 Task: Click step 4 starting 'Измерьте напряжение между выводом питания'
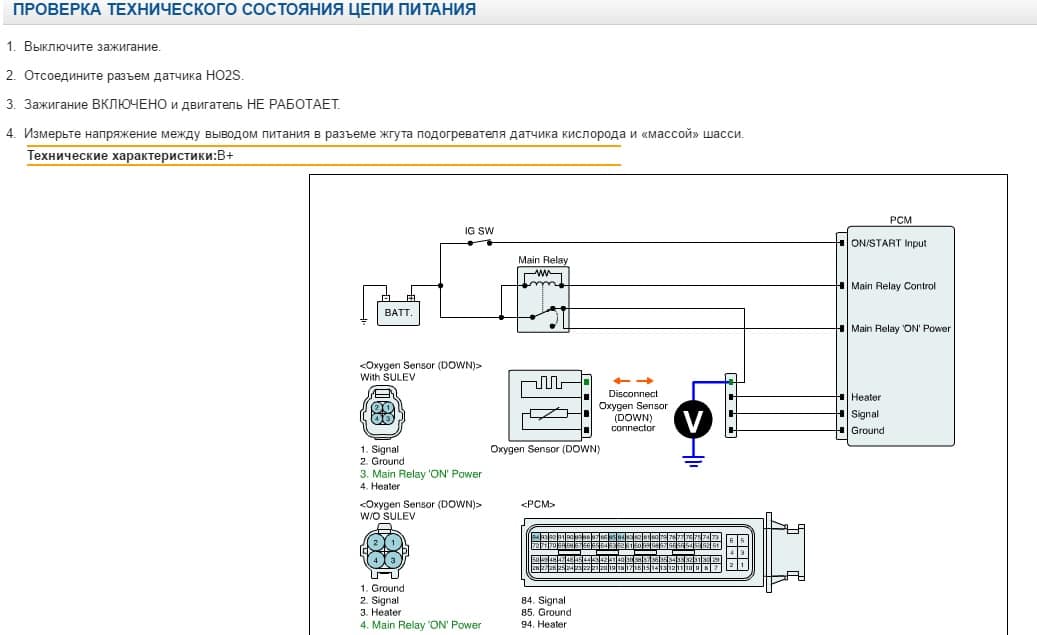pyautogui.click(x=384, y=134)
